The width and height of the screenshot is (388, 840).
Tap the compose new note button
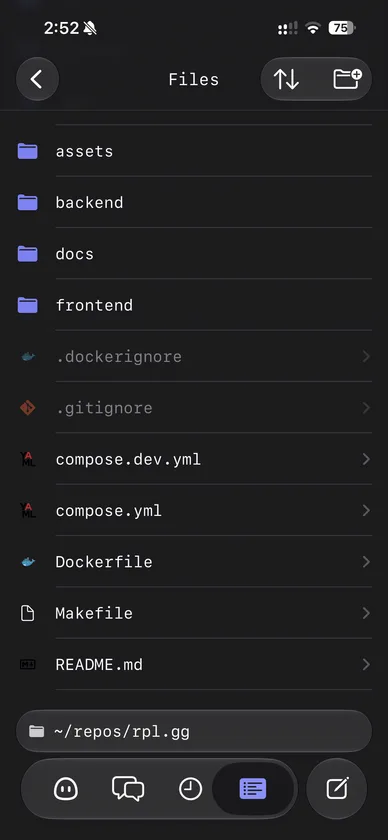[x=337, y=789]
